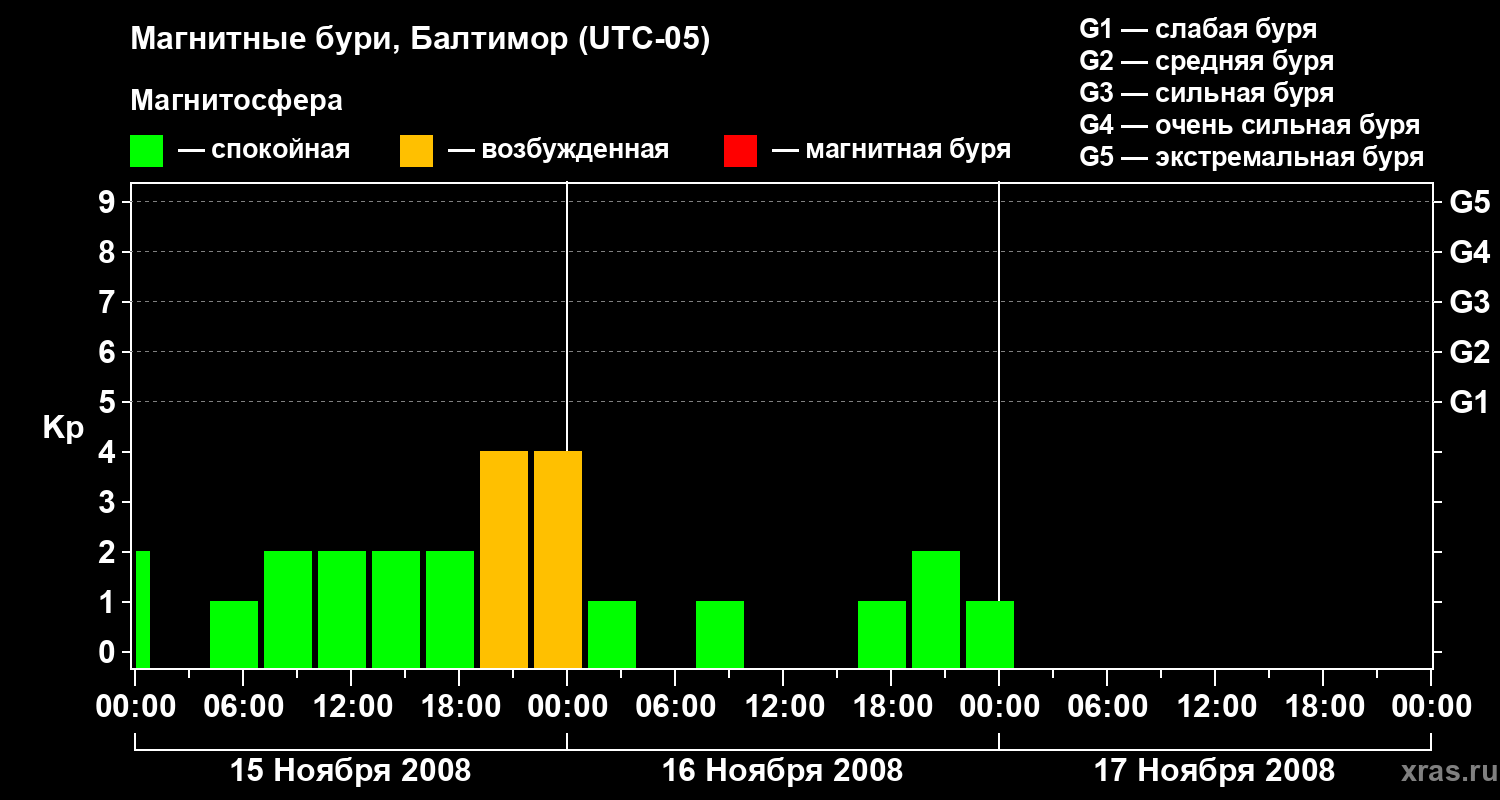Click the 12:00 time label under 17 November
Screen dimensions: 1500x800
(1214, 707)
